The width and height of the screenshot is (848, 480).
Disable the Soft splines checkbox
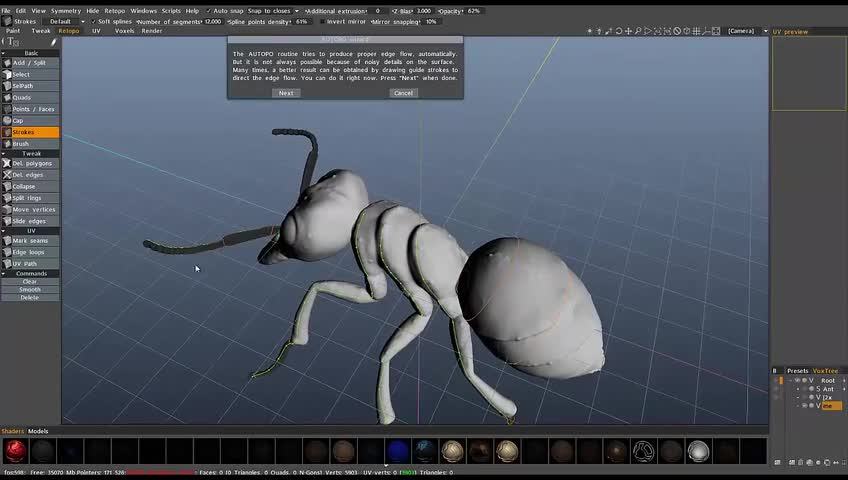click(x=96, y=21)
